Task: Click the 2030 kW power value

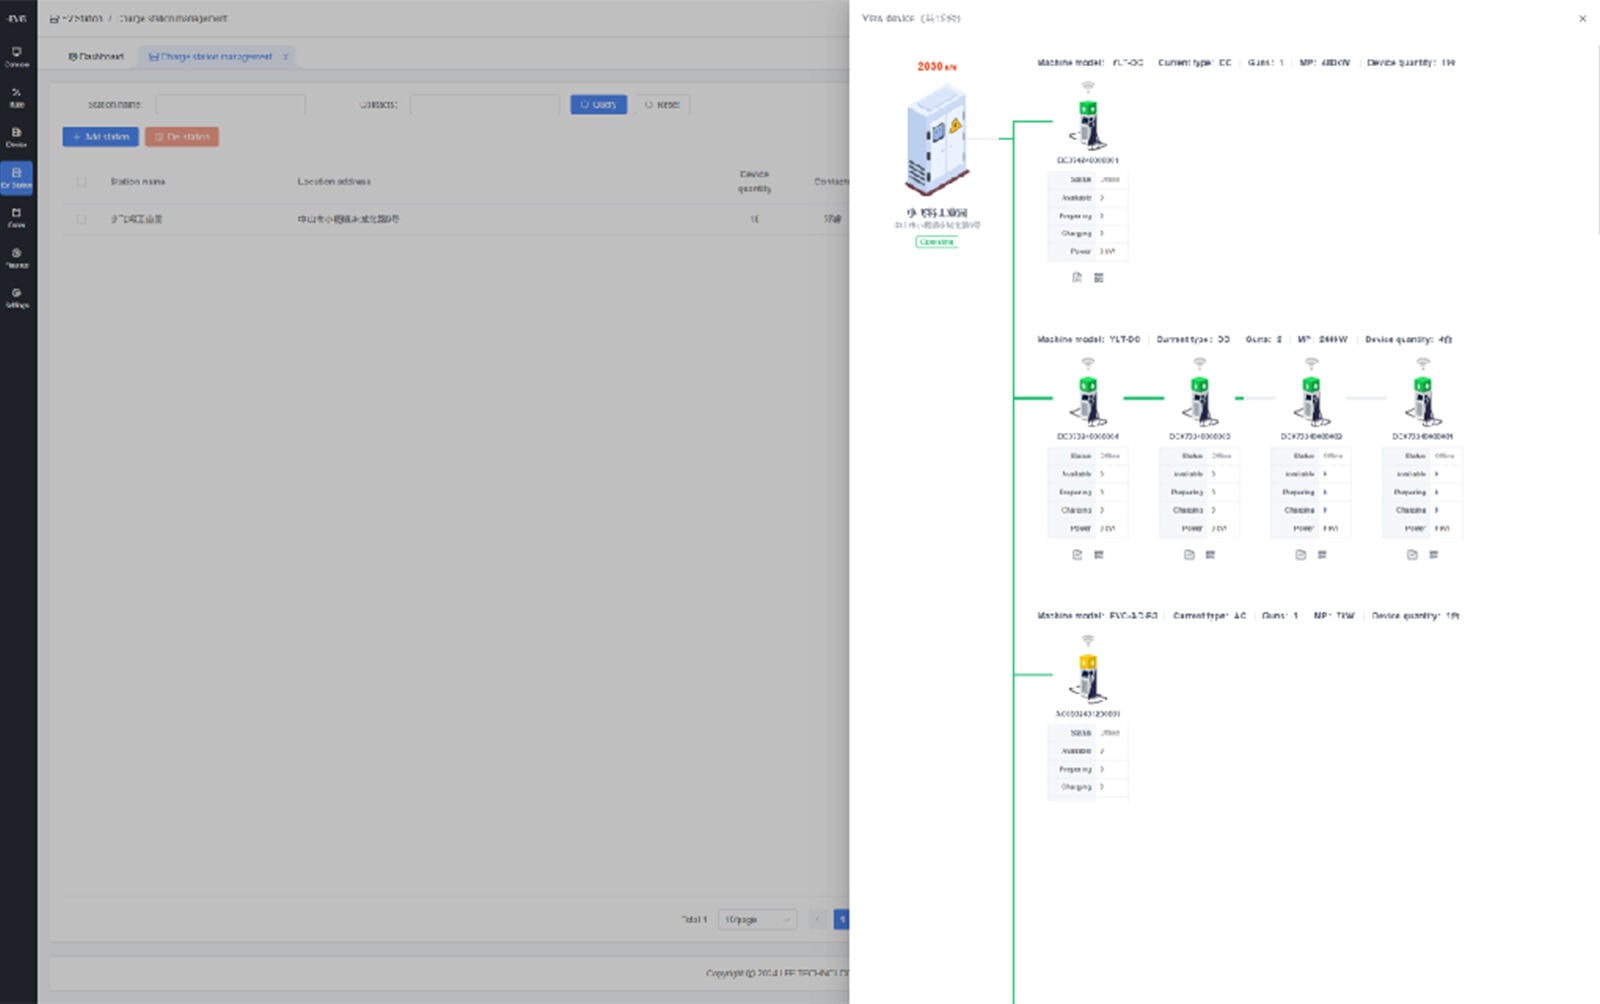Action: coord(937,66)
